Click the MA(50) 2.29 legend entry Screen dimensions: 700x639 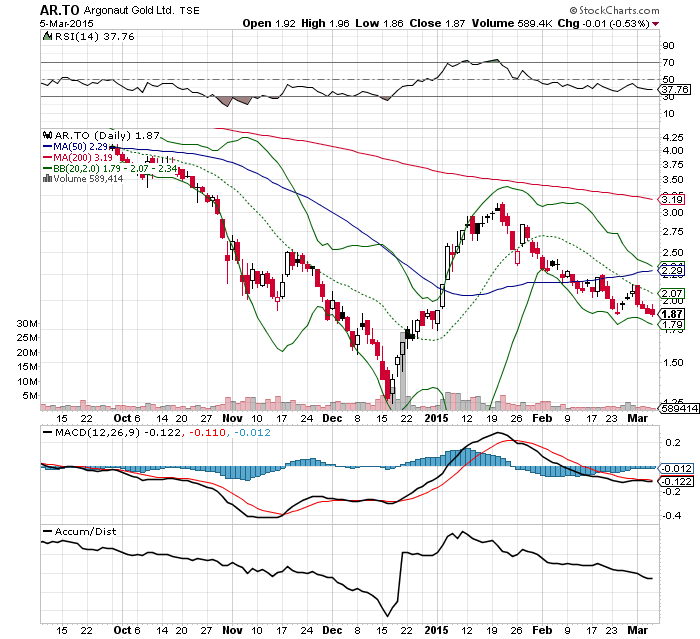(75, 146)
